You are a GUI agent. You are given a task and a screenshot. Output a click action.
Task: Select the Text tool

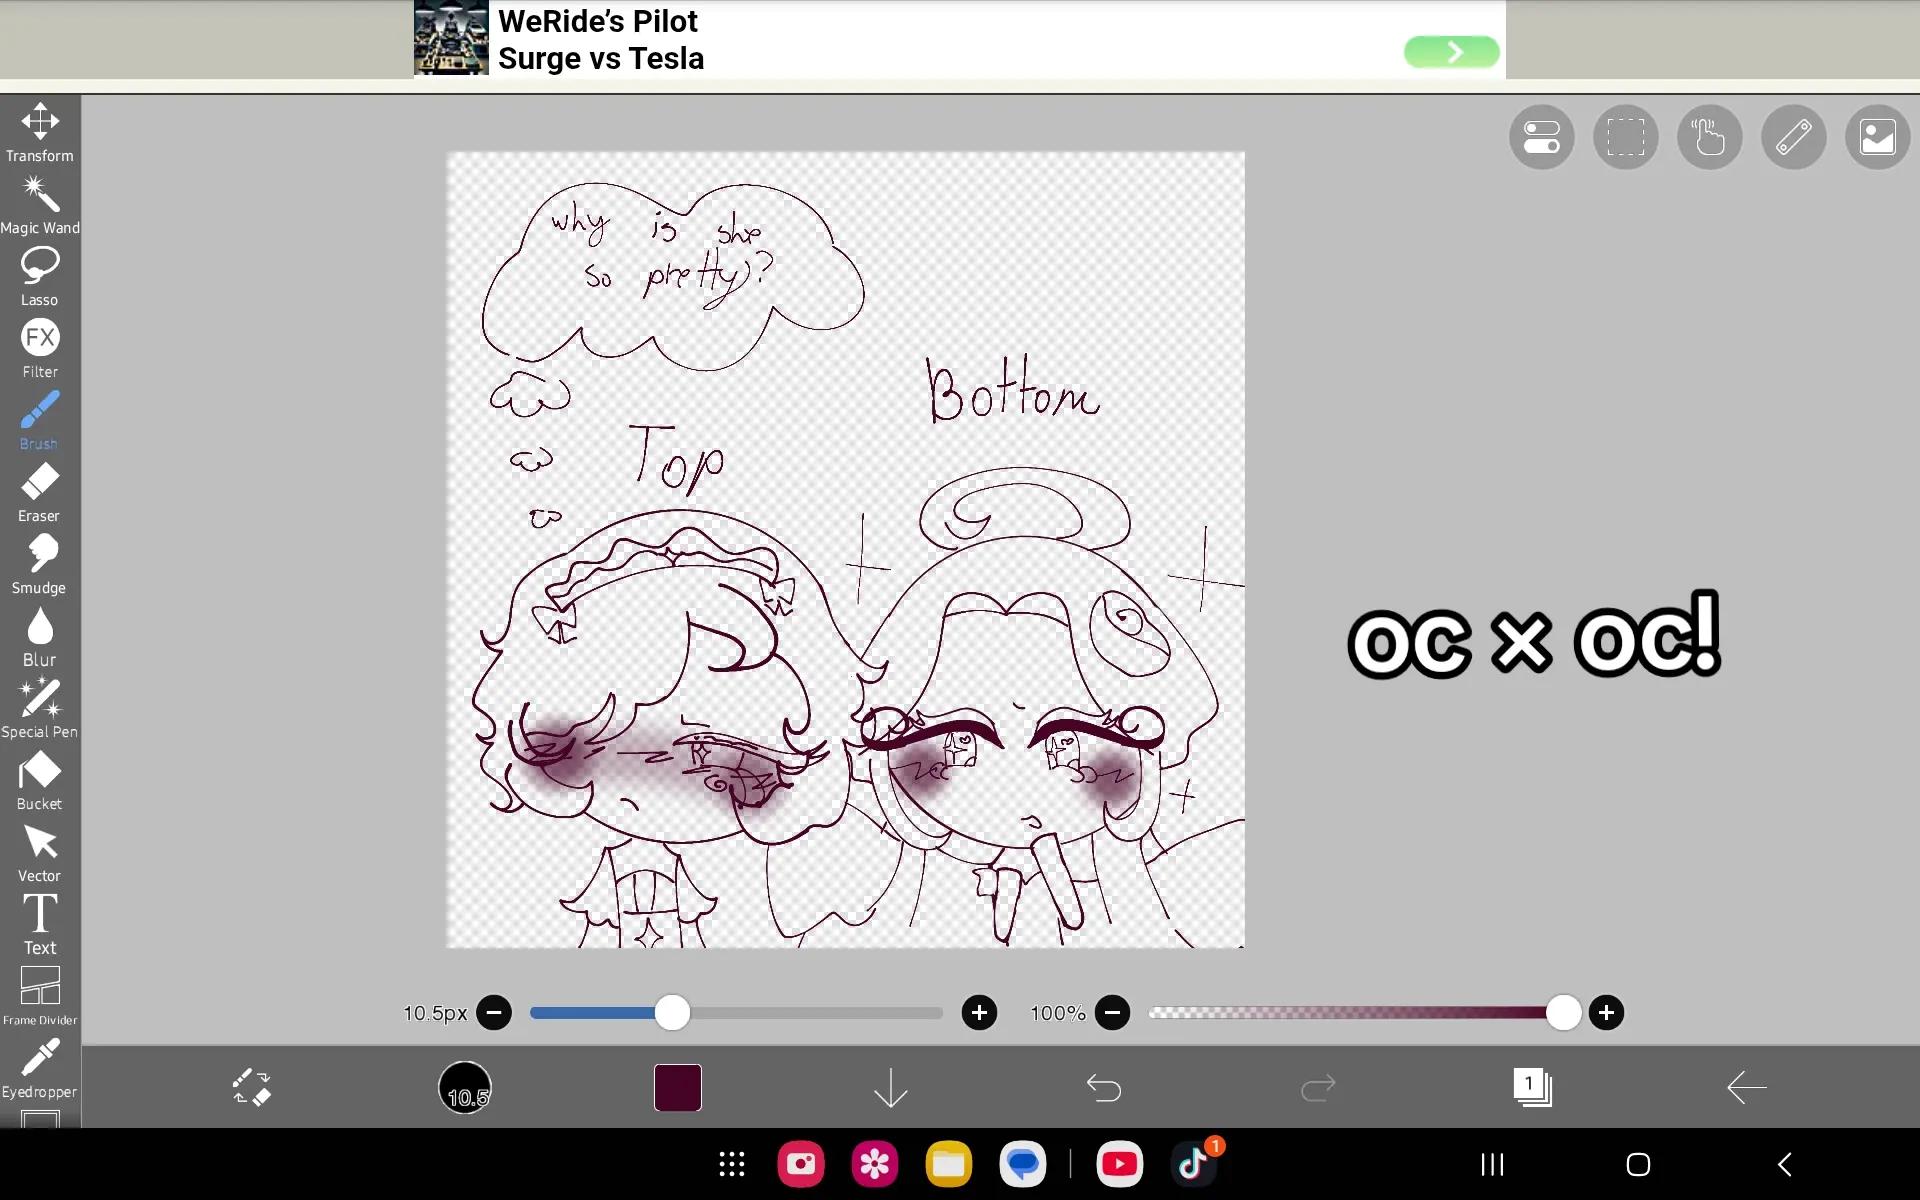40,925
